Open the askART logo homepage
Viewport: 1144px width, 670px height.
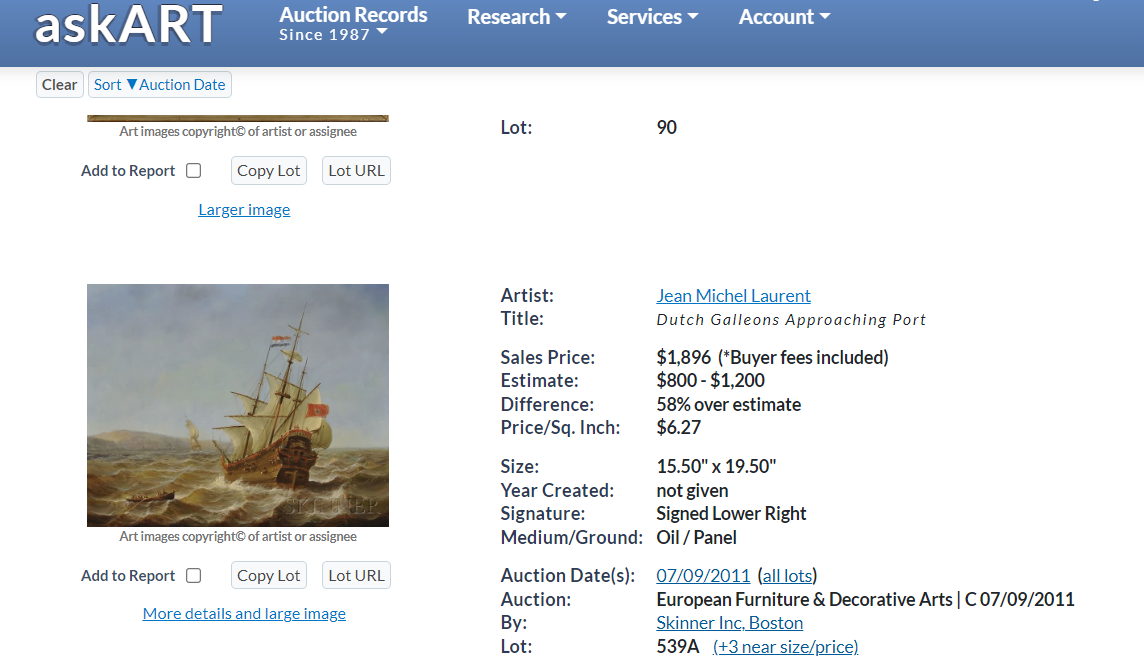click(x=127, y=27)
